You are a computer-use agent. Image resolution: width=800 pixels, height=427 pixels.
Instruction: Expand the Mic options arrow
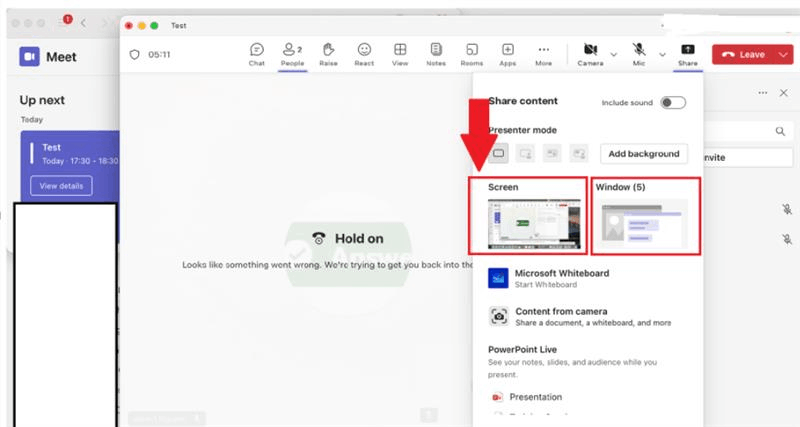(x=662, y=55)
